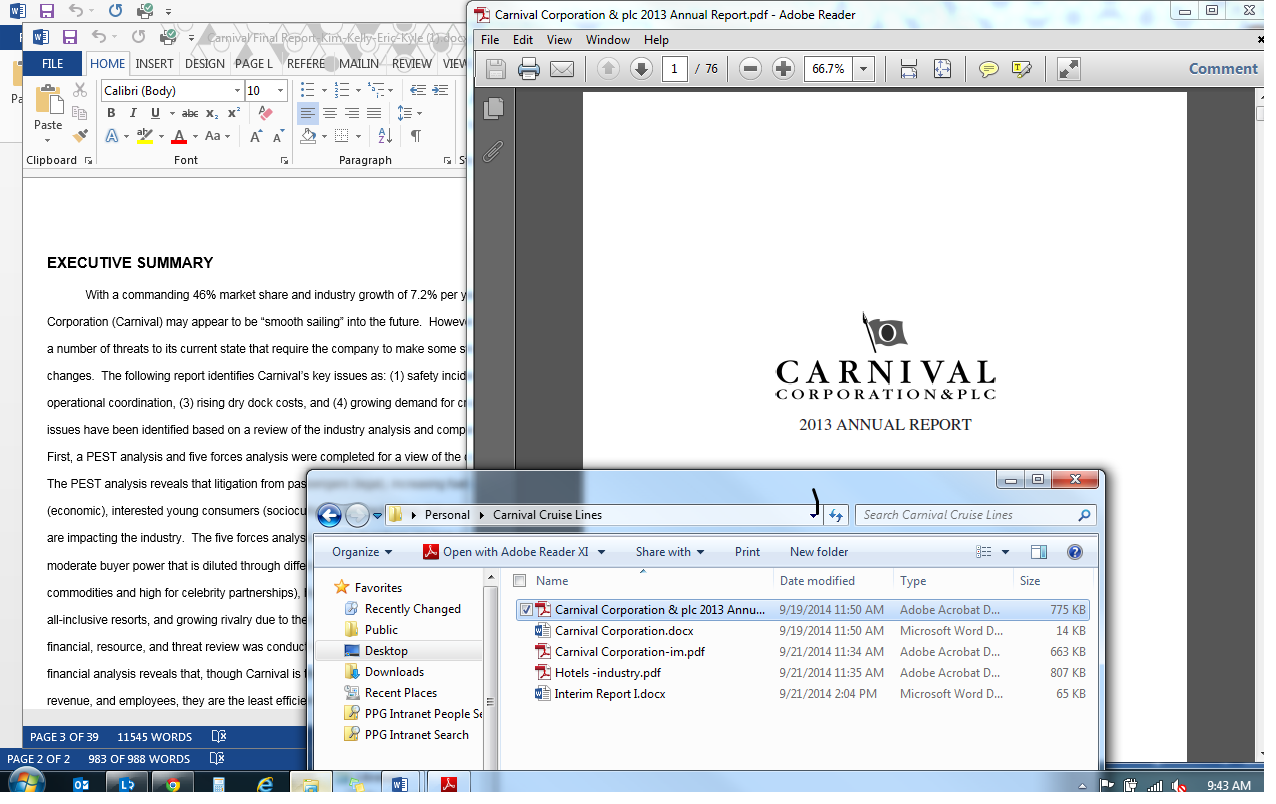Open the attachments paperclip panel
This screenshot has width=1276, height=804.
pos(494,151)
